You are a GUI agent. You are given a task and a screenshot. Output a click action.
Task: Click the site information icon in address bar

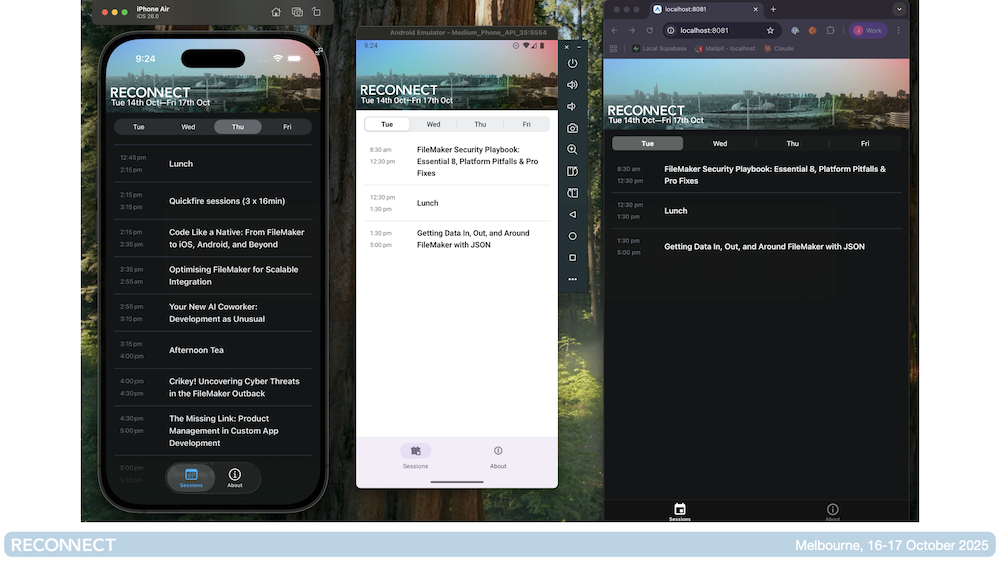click(671, 31)
